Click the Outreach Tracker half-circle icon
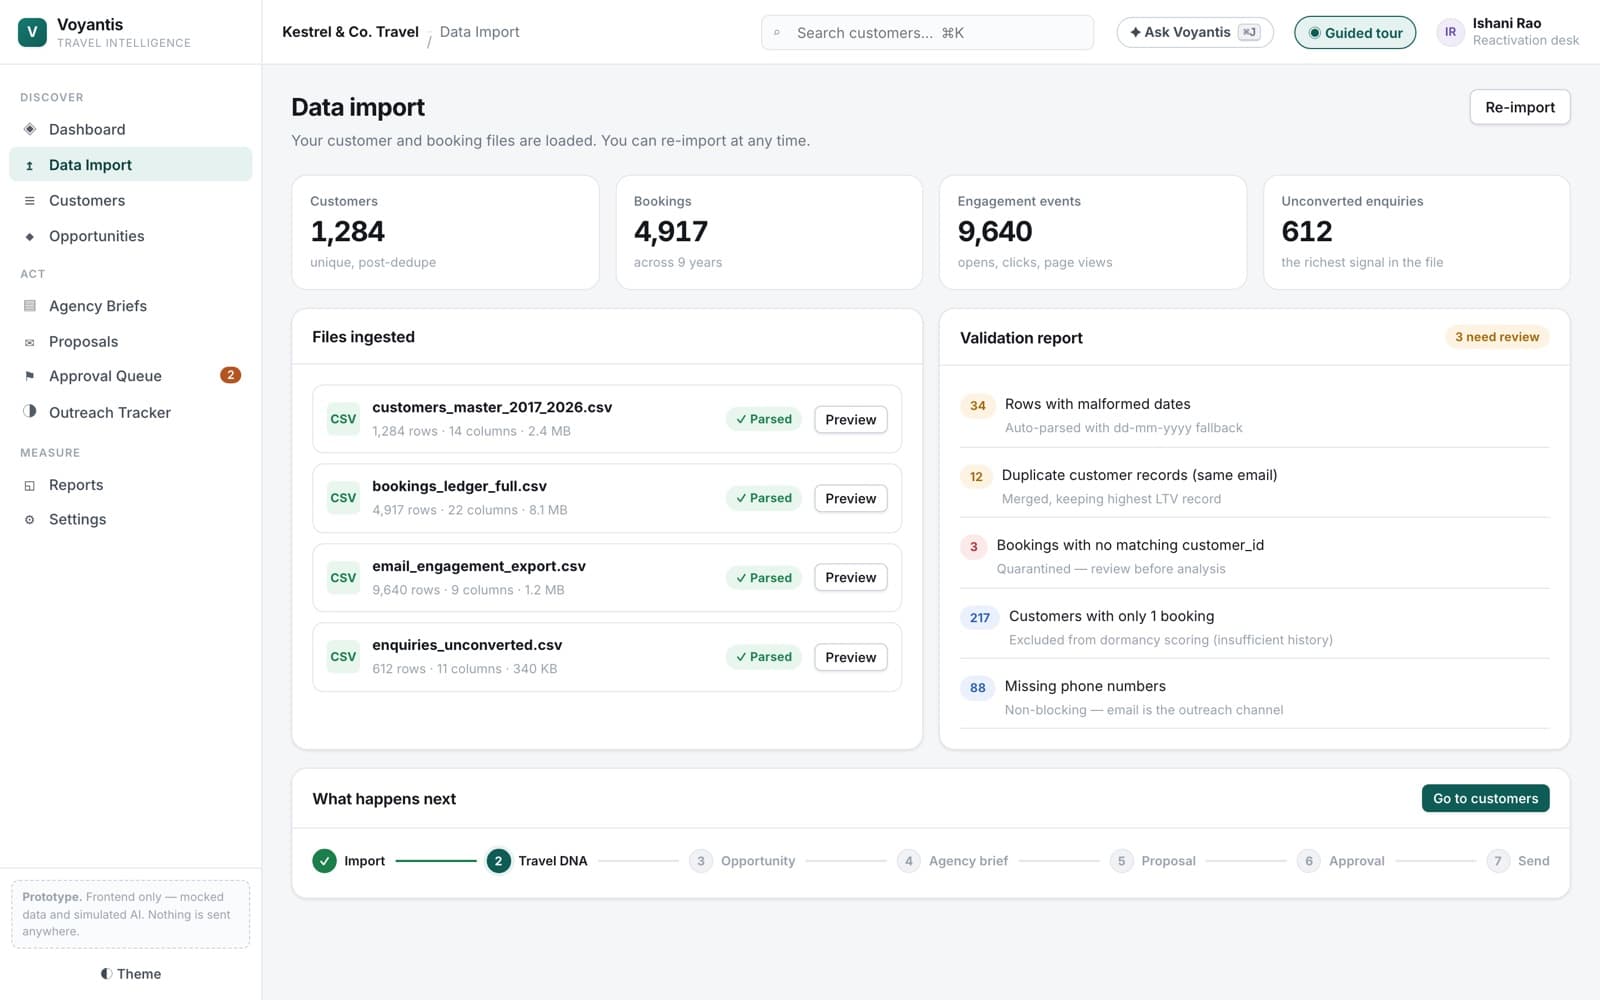Image resolution: width=1600 pixels, height=1000 pixels. click(x=30, y=411)
